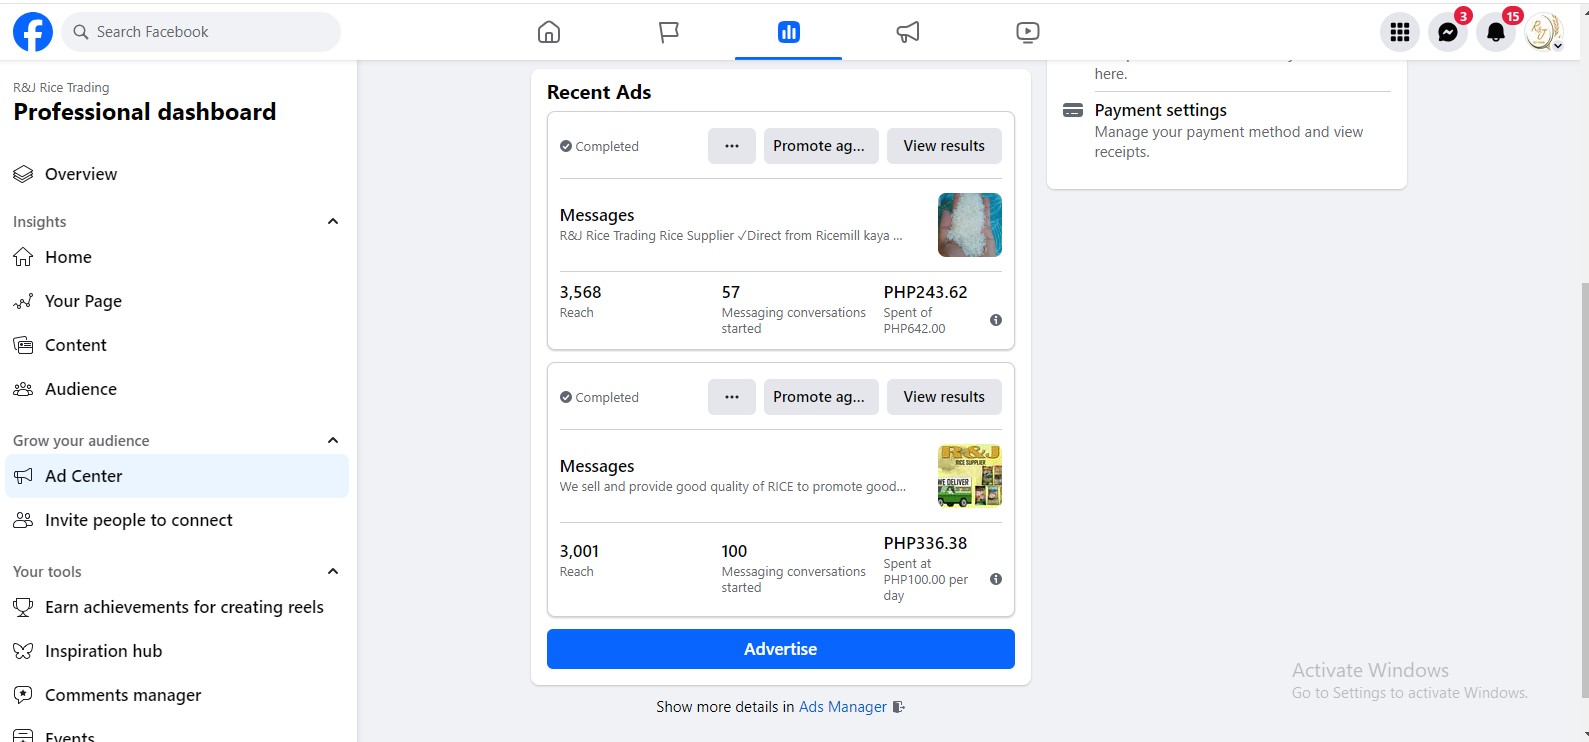The height and width of the screenshot is (742, 1589).
Task: Select Ad Center in the sidebar
Action: point(177,476)
